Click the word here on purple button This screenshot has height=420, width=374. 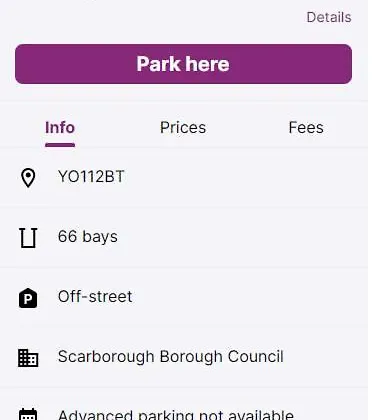point(207,64)
